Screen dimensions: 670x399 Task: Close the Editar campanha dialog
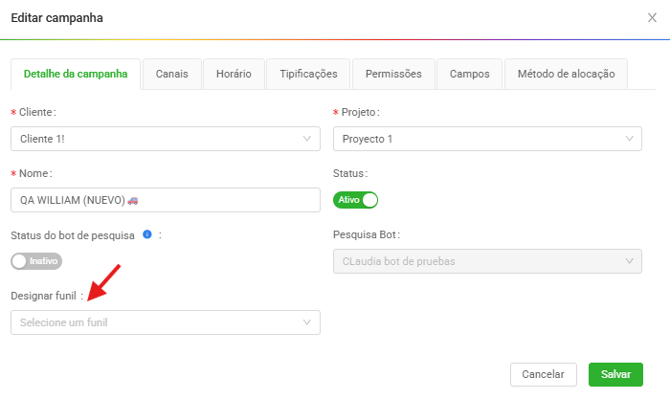[652, 18]
